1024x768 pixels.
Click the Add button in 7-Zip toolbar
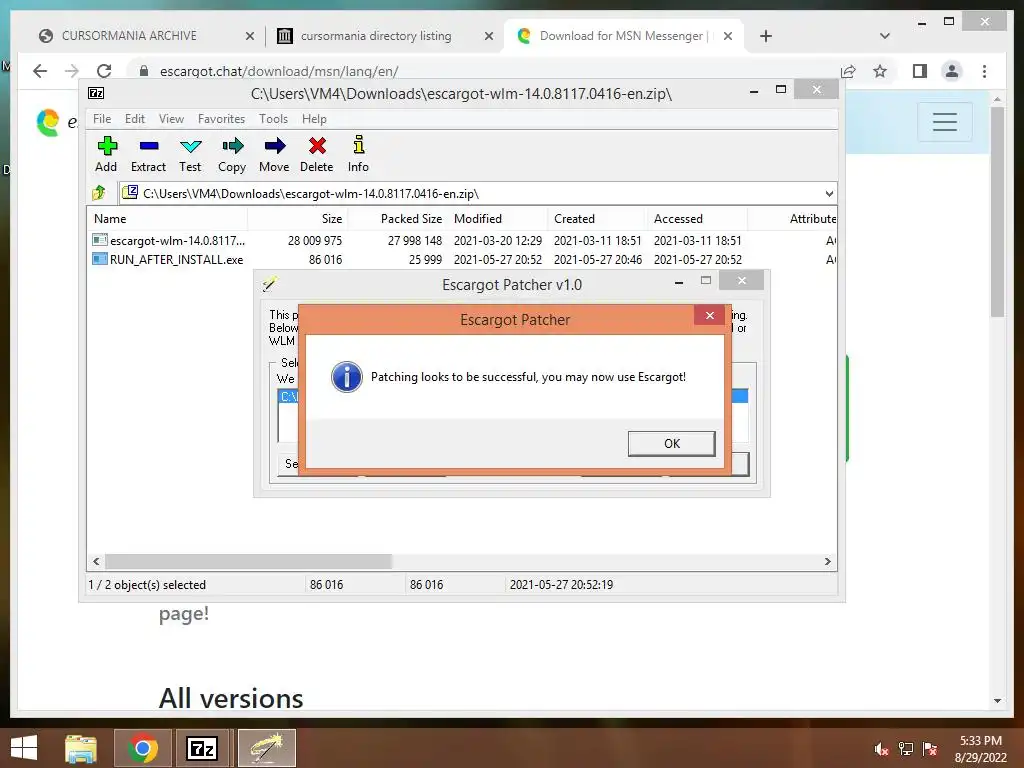(x=106, y=154)
